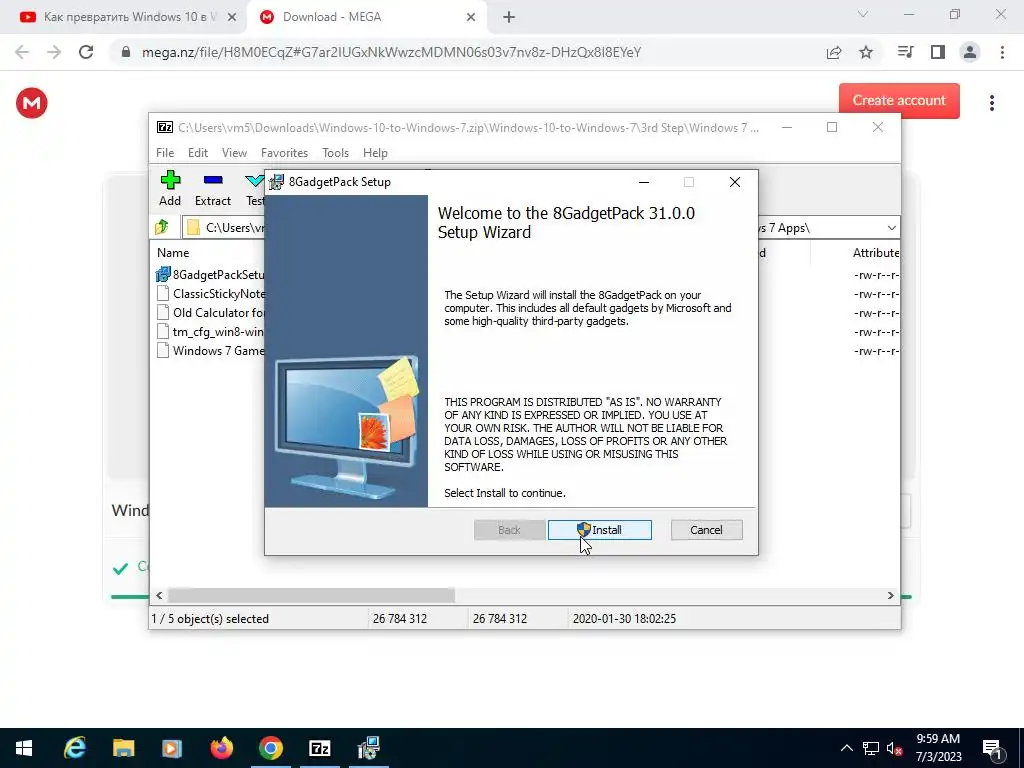Close the YouTube browser tab
Image resolution: width=1024 pixels, height=768 pixels.
(x=232, y=18)
